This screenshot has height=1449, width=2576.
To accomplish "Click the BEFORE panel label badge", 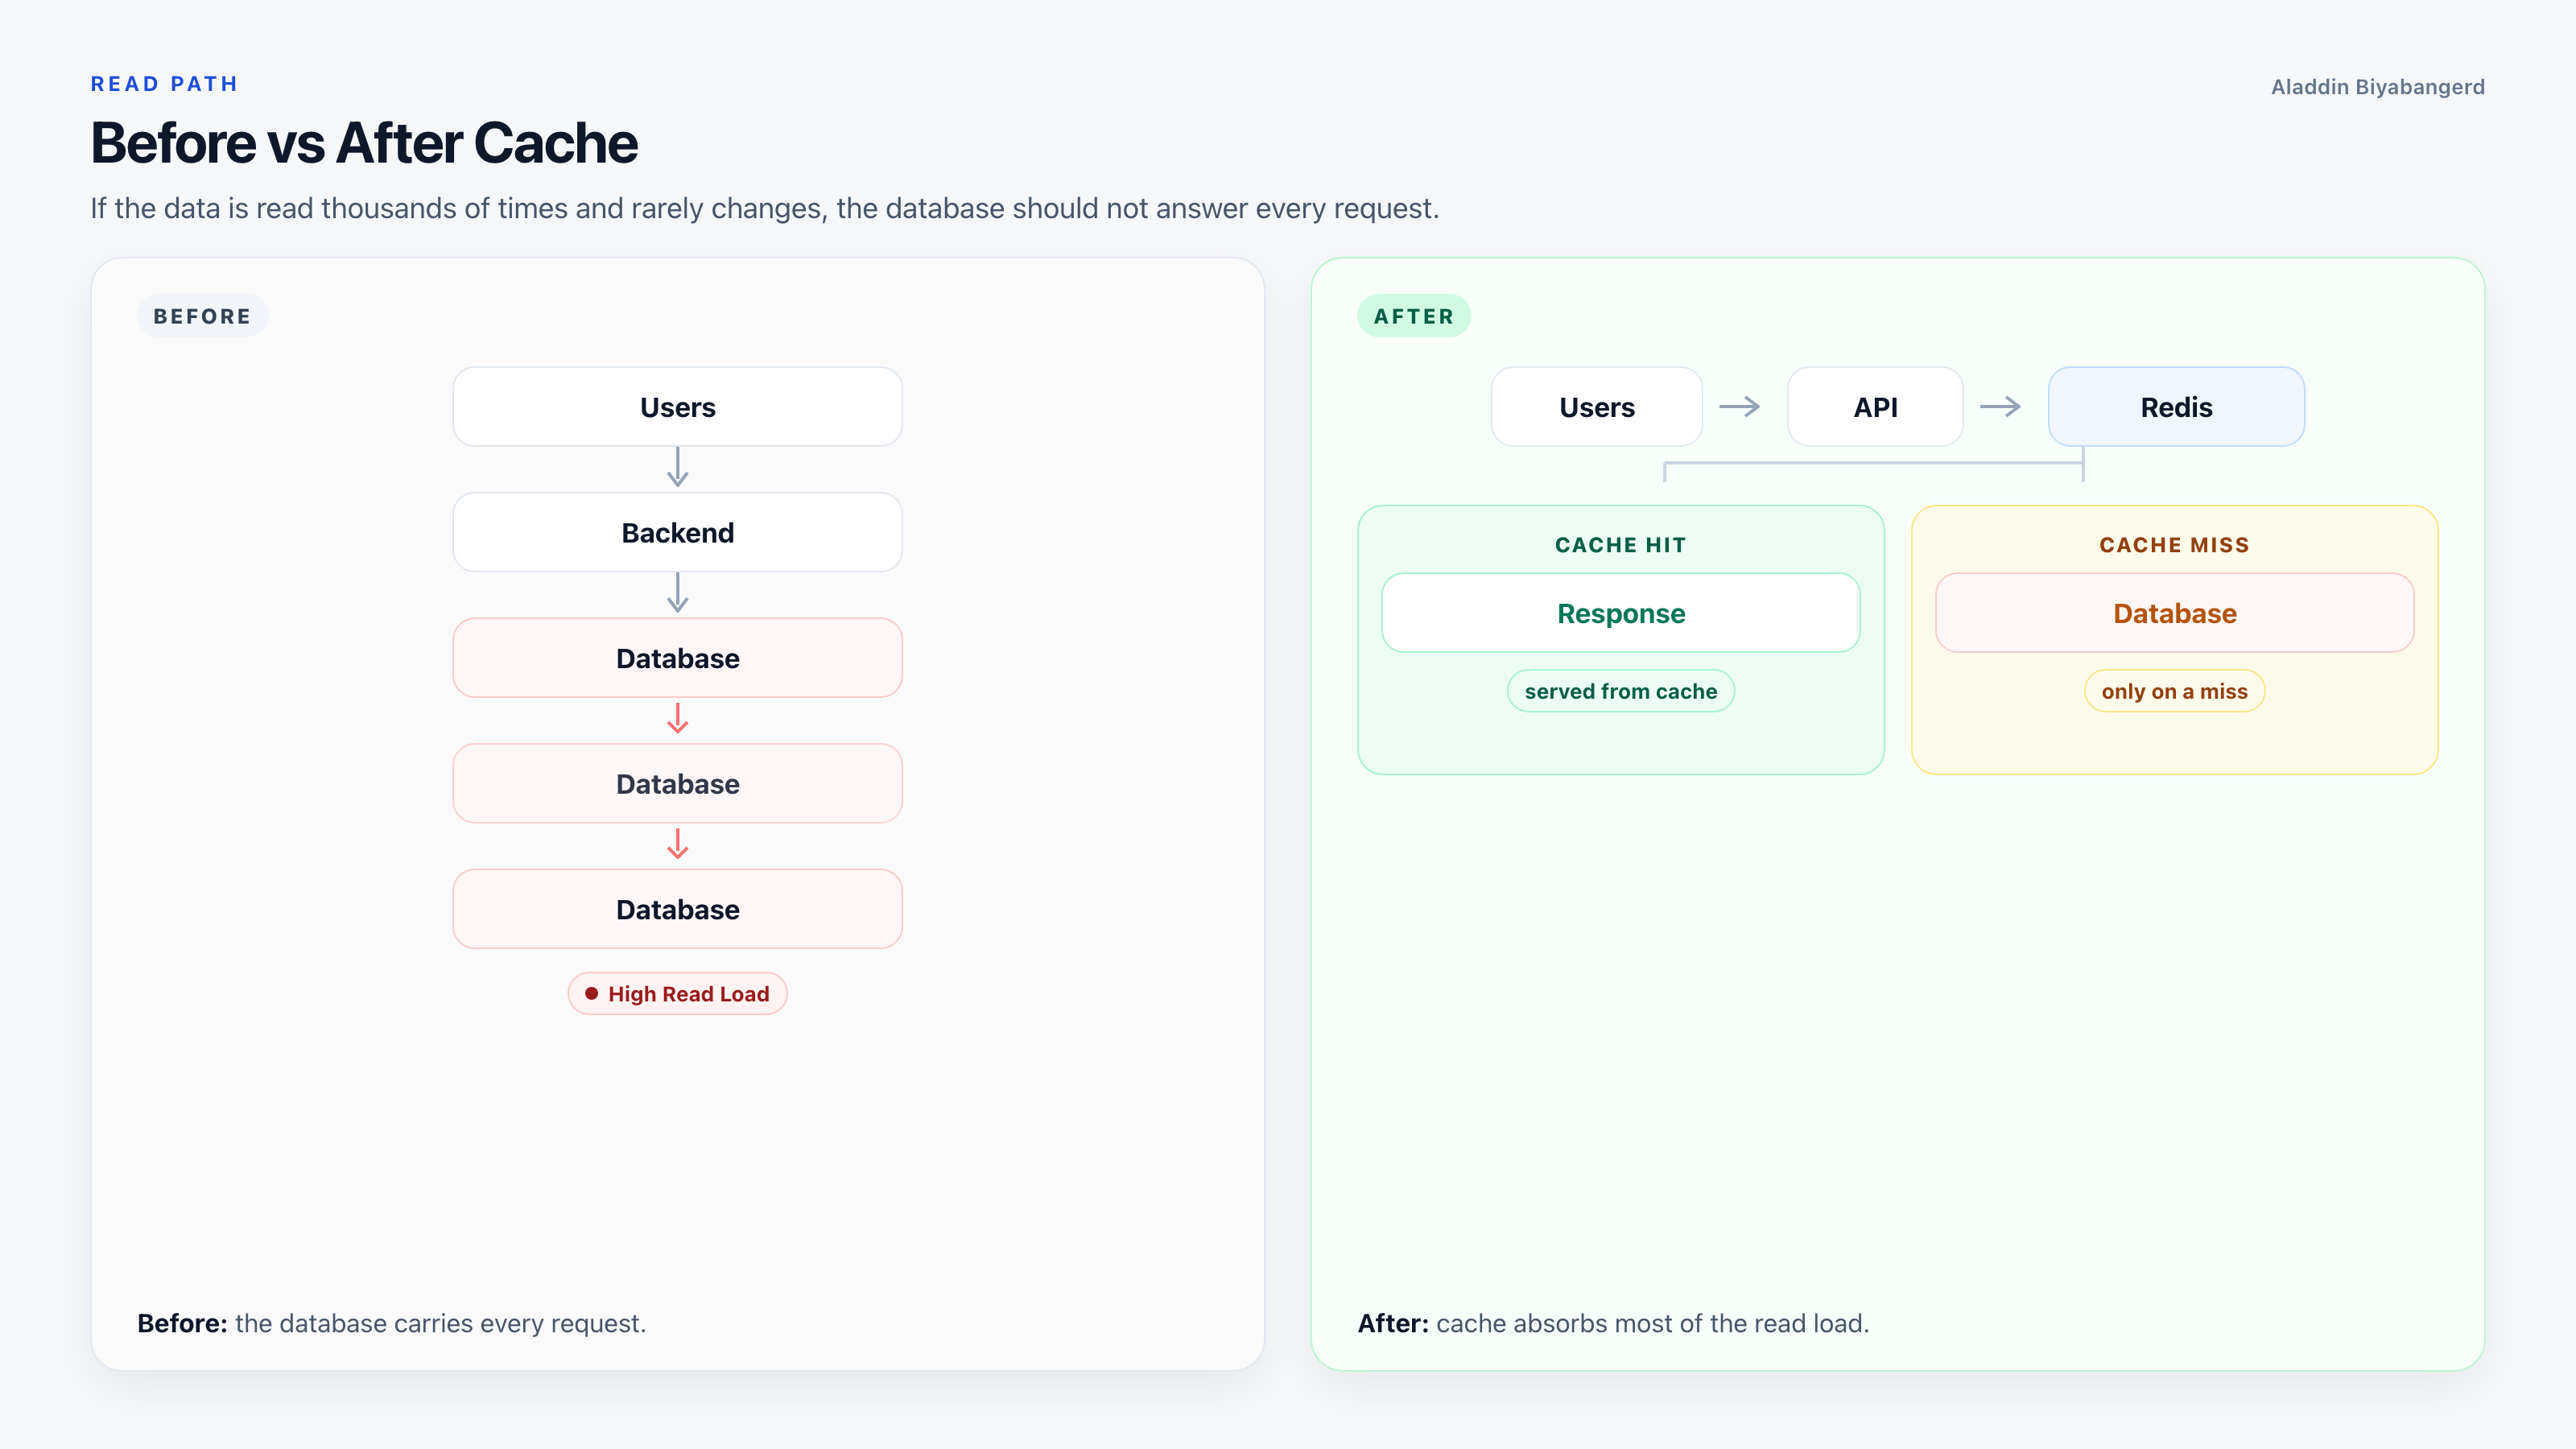I will tap(202, 316).
